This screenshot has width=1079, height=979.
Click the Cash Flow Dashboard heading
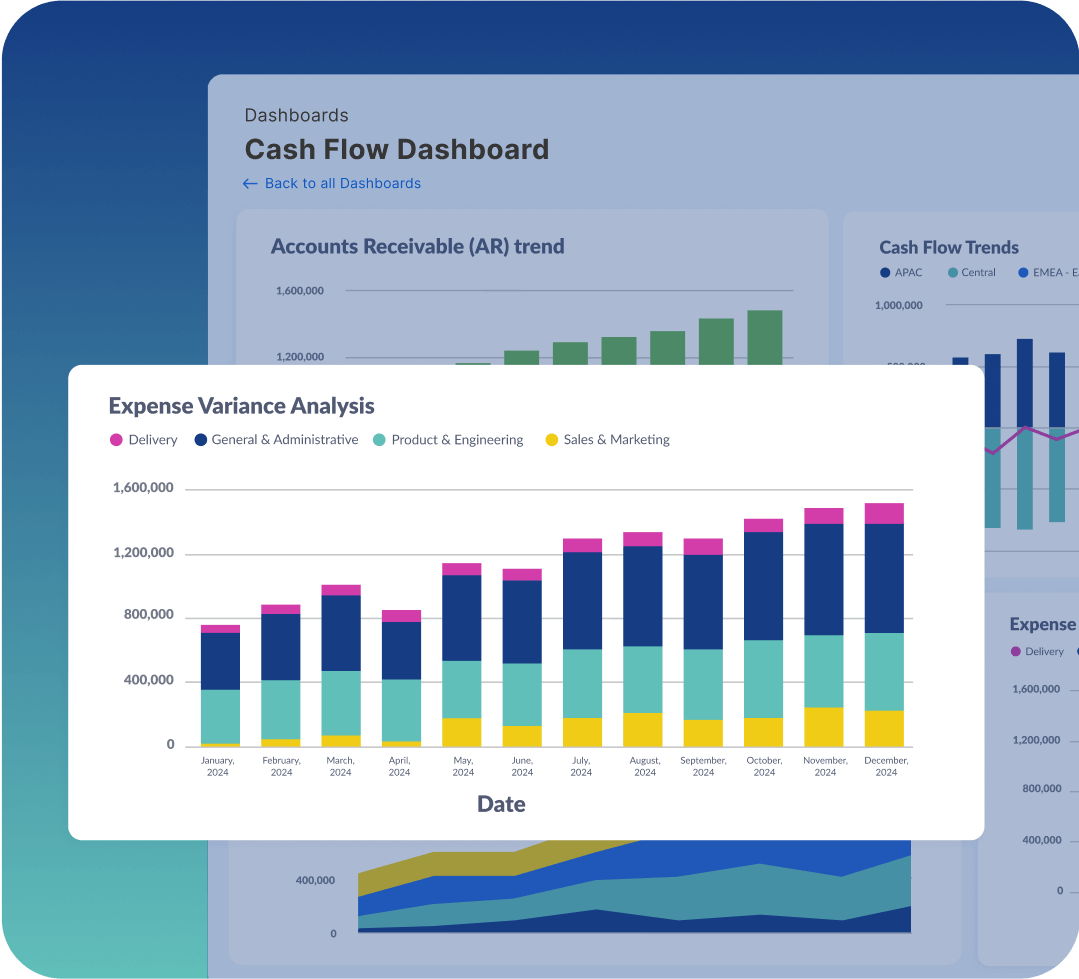tap(397, 148)
